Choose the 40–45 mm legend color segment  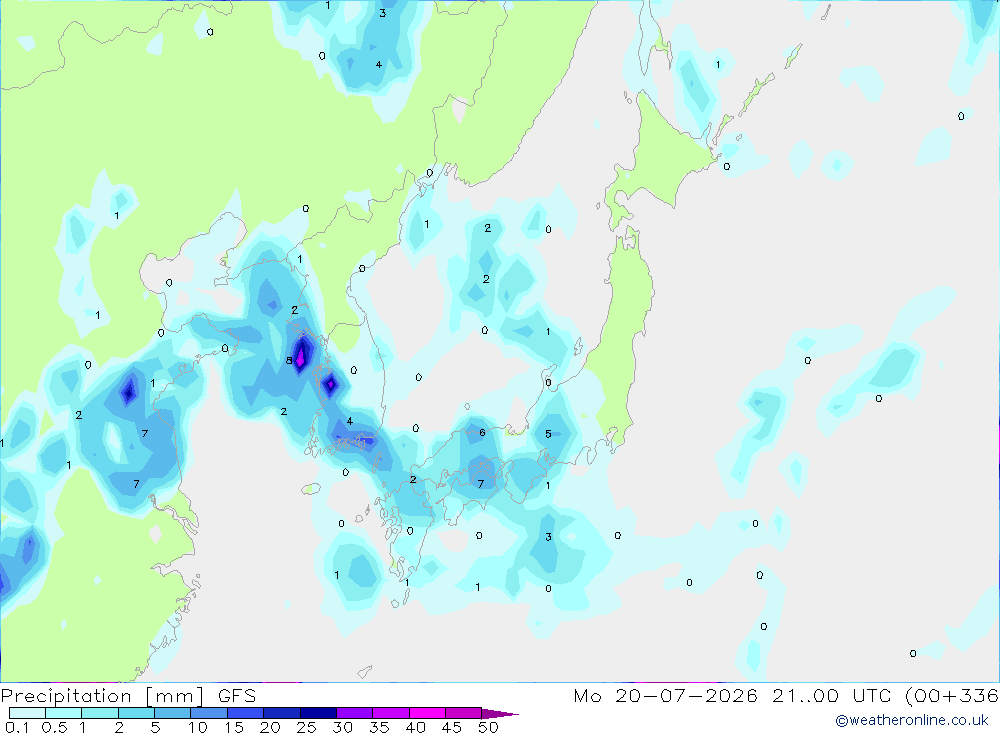427,713
